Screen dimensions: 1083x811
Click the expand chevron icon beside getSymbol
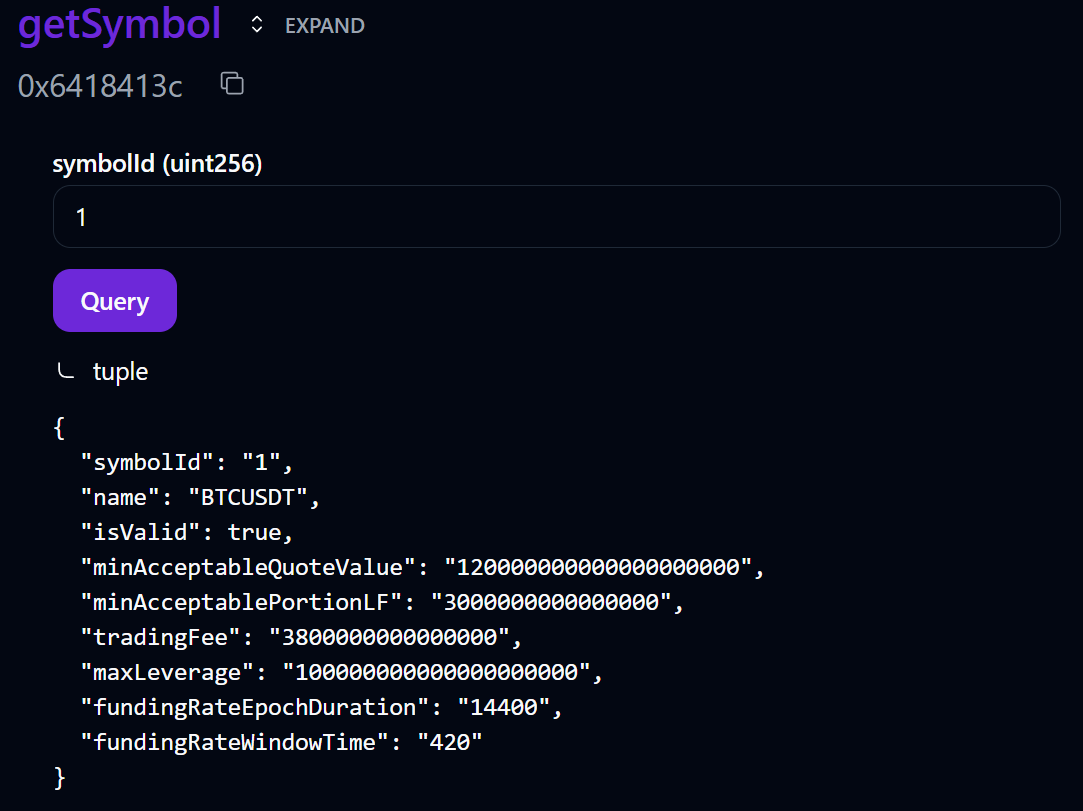click(x=257, y=26)
